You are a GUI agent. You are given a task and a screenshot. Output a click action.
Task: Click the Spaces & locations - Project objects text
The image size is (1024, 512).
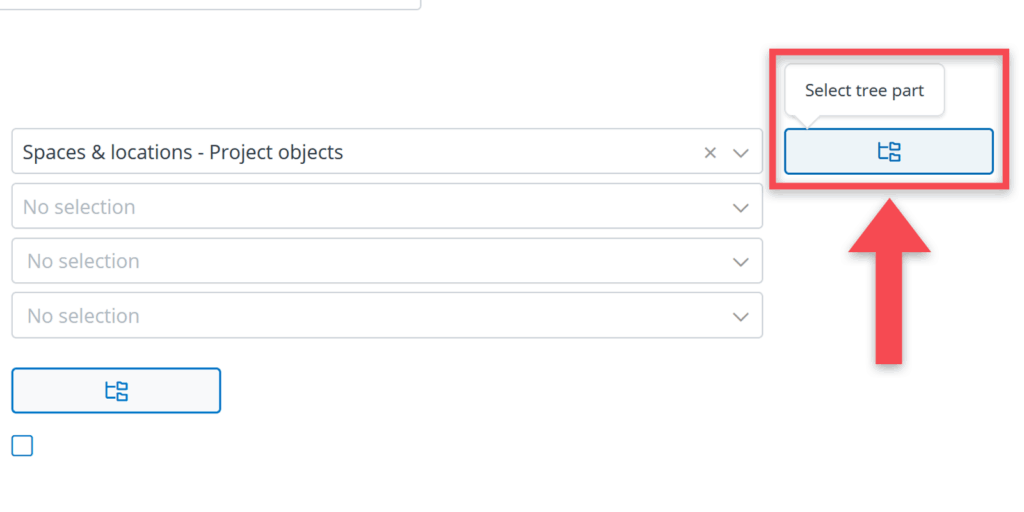(183, 153)
